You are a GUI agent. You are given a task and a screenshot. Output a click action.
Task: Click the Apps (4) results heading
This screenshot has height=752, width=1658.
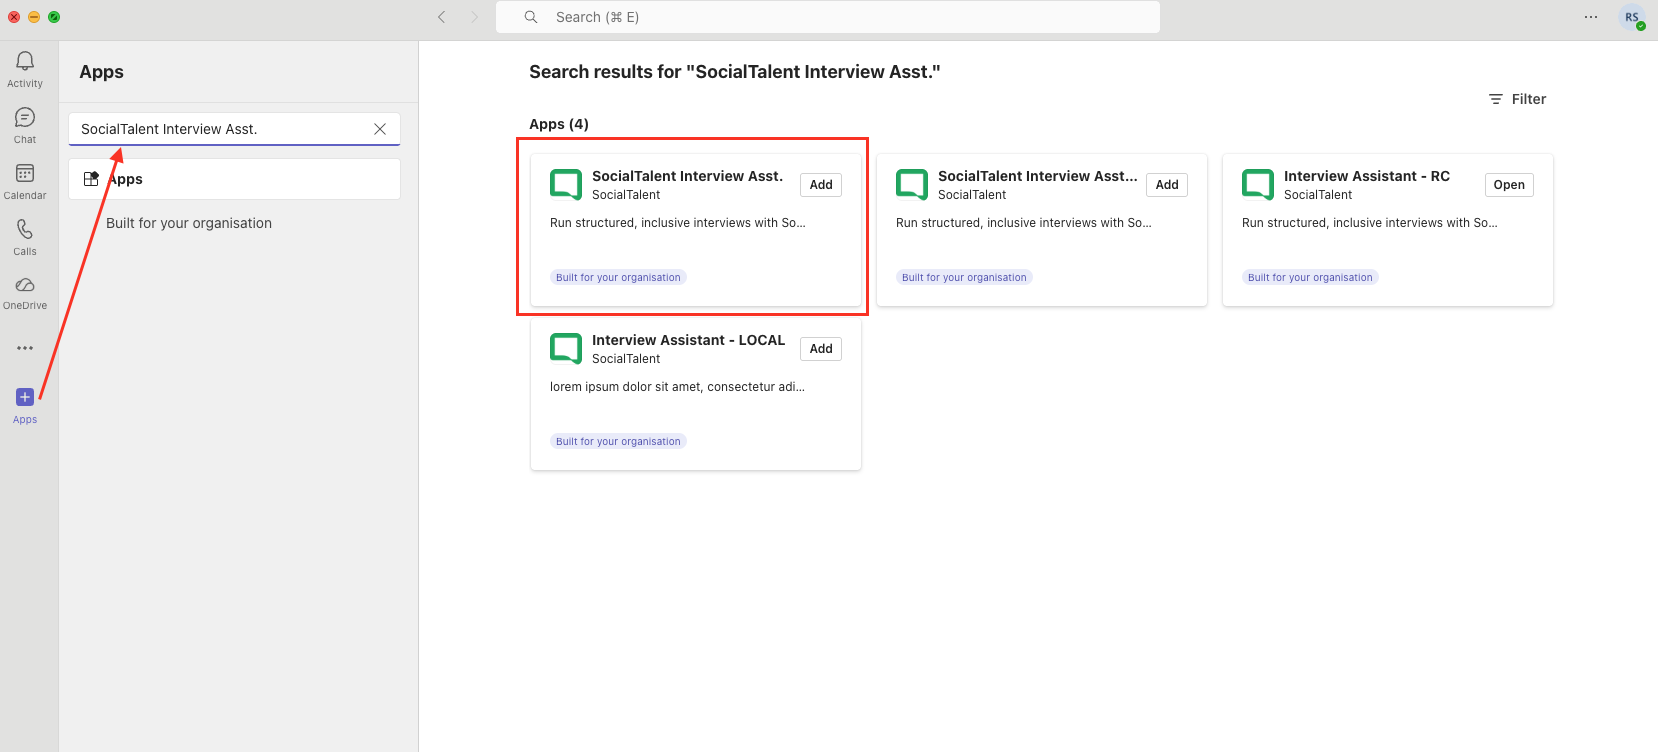tap(559, 124)
